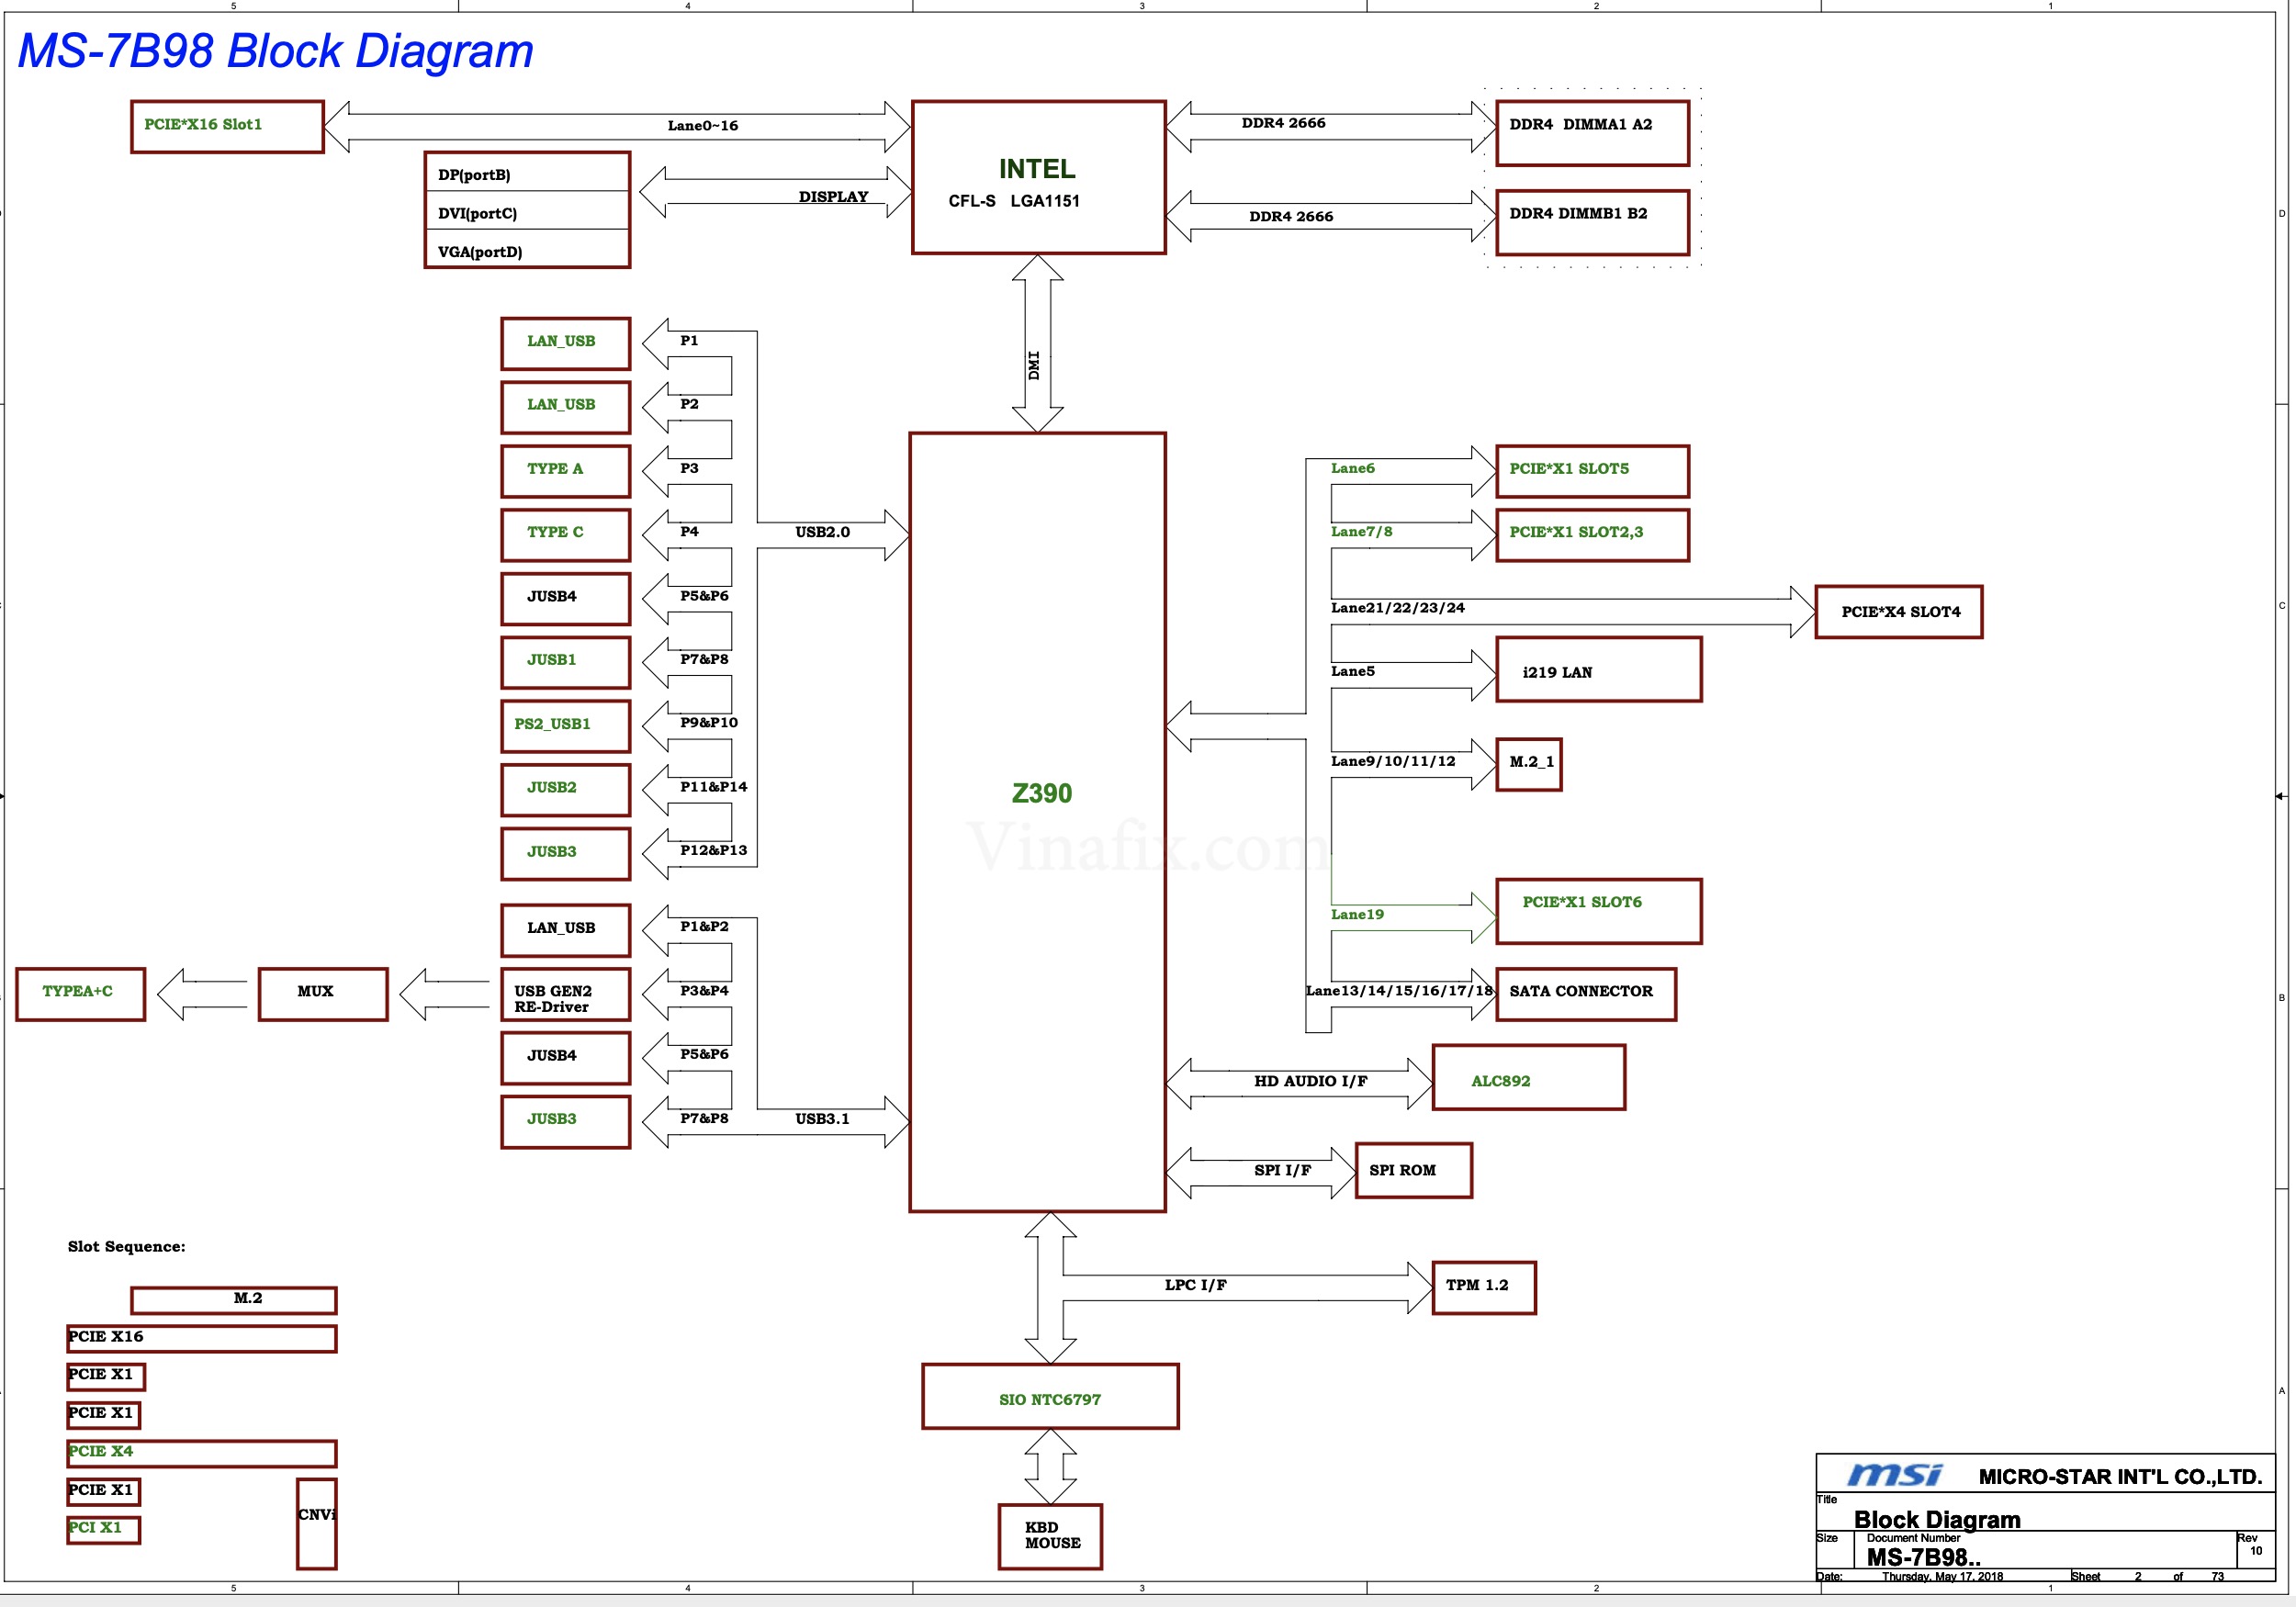Select the 'ALC892' audio codec block
The width and height of the screenshot is (2296, 1607).
click(x=1528, y=1077)
